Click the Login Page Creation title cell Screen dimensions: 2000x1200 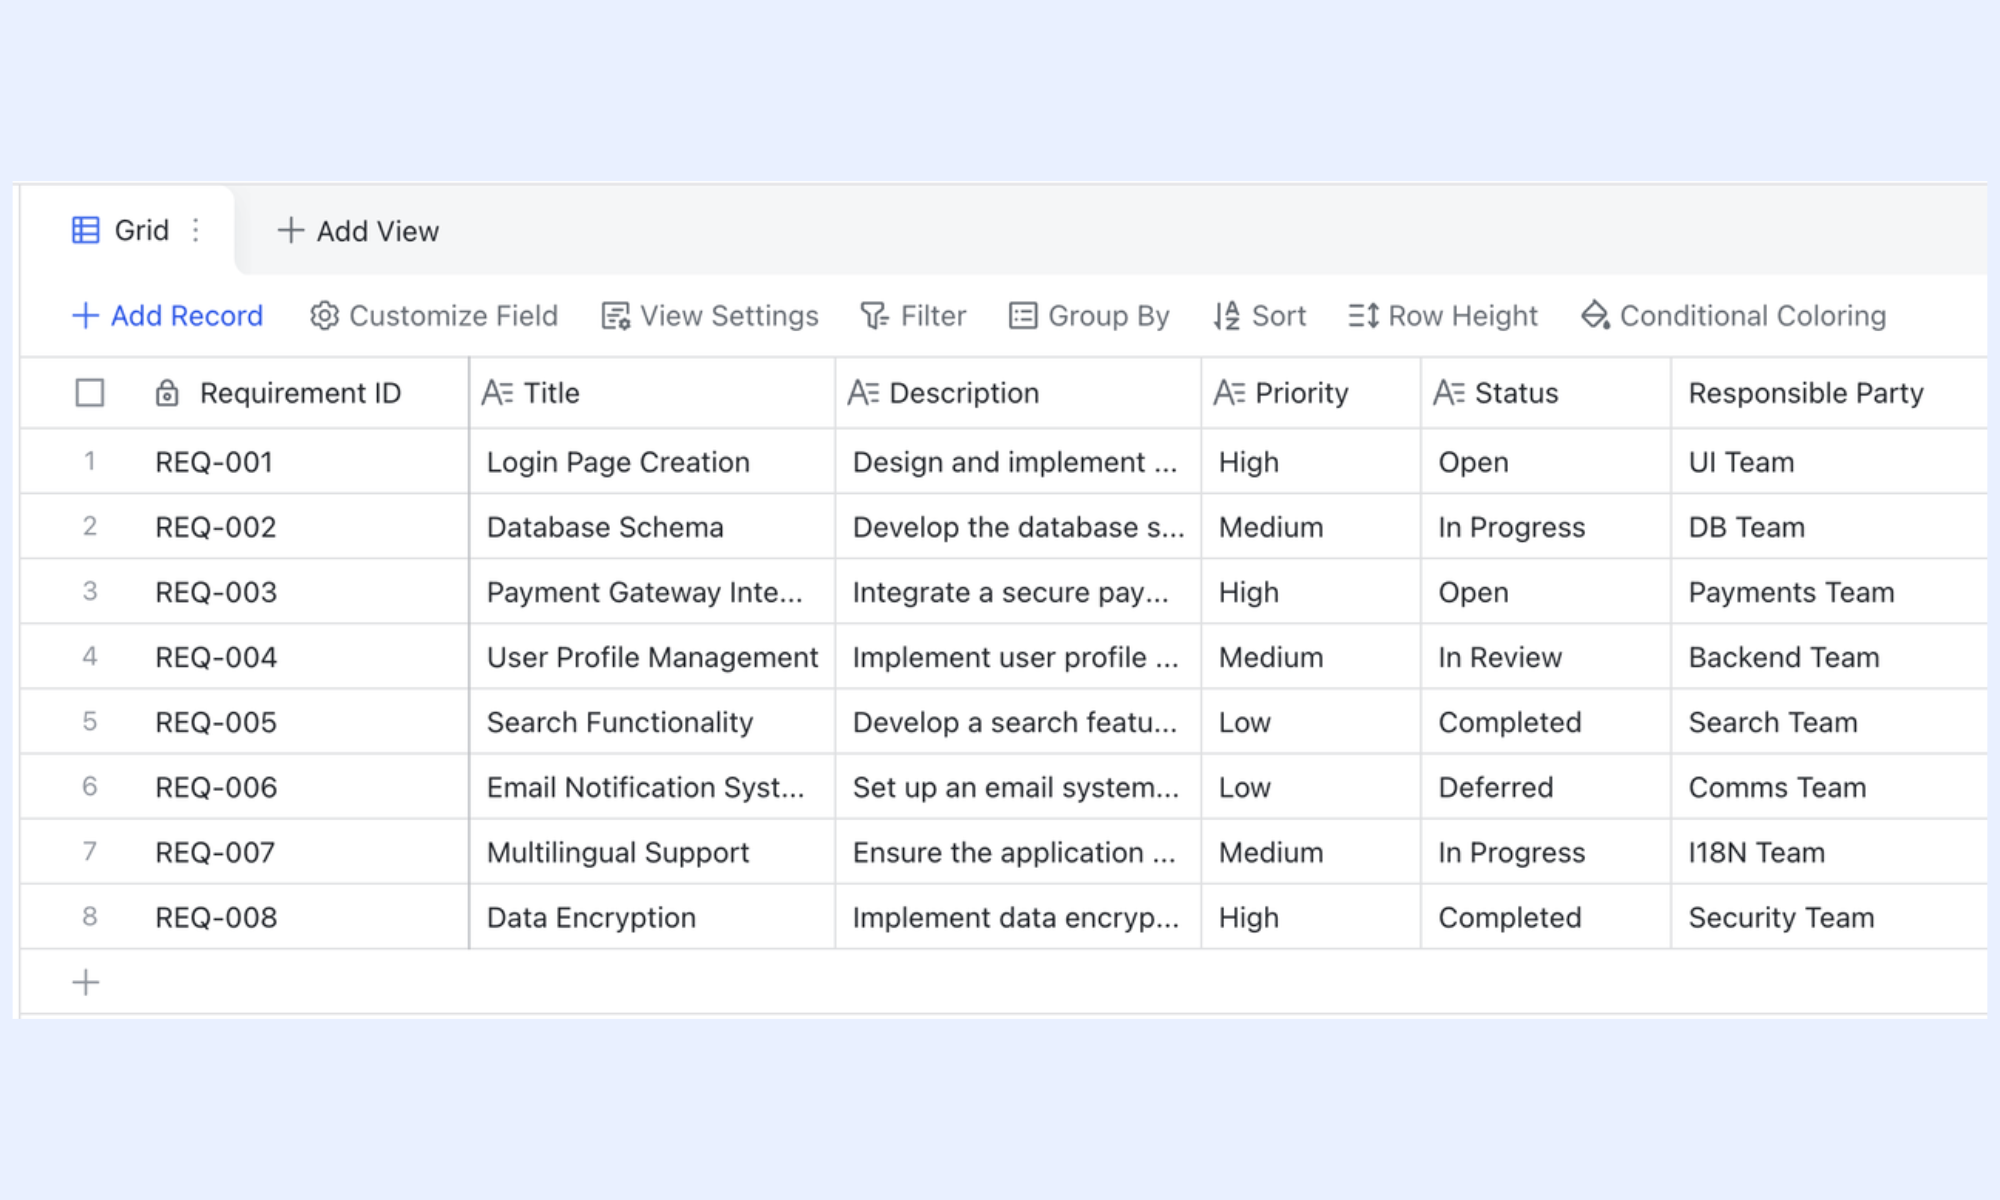(652, 462)
